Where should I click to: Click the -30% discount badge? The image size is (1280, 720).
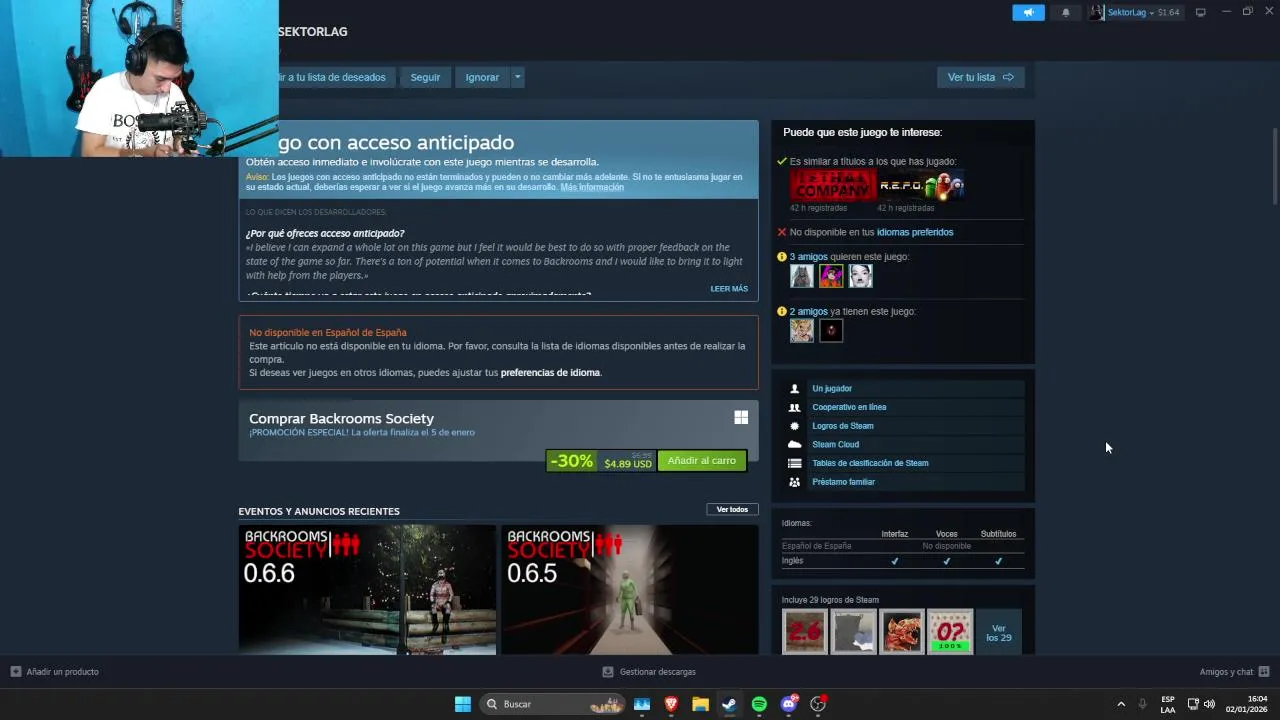click(571, 461)
